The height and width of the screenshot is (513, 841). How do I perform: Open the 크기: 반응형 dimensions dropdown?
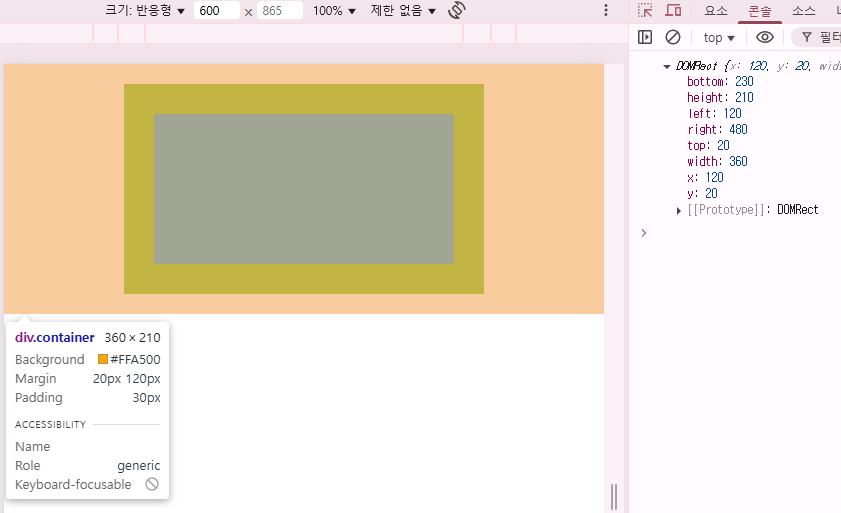click(x=145, y=10)
